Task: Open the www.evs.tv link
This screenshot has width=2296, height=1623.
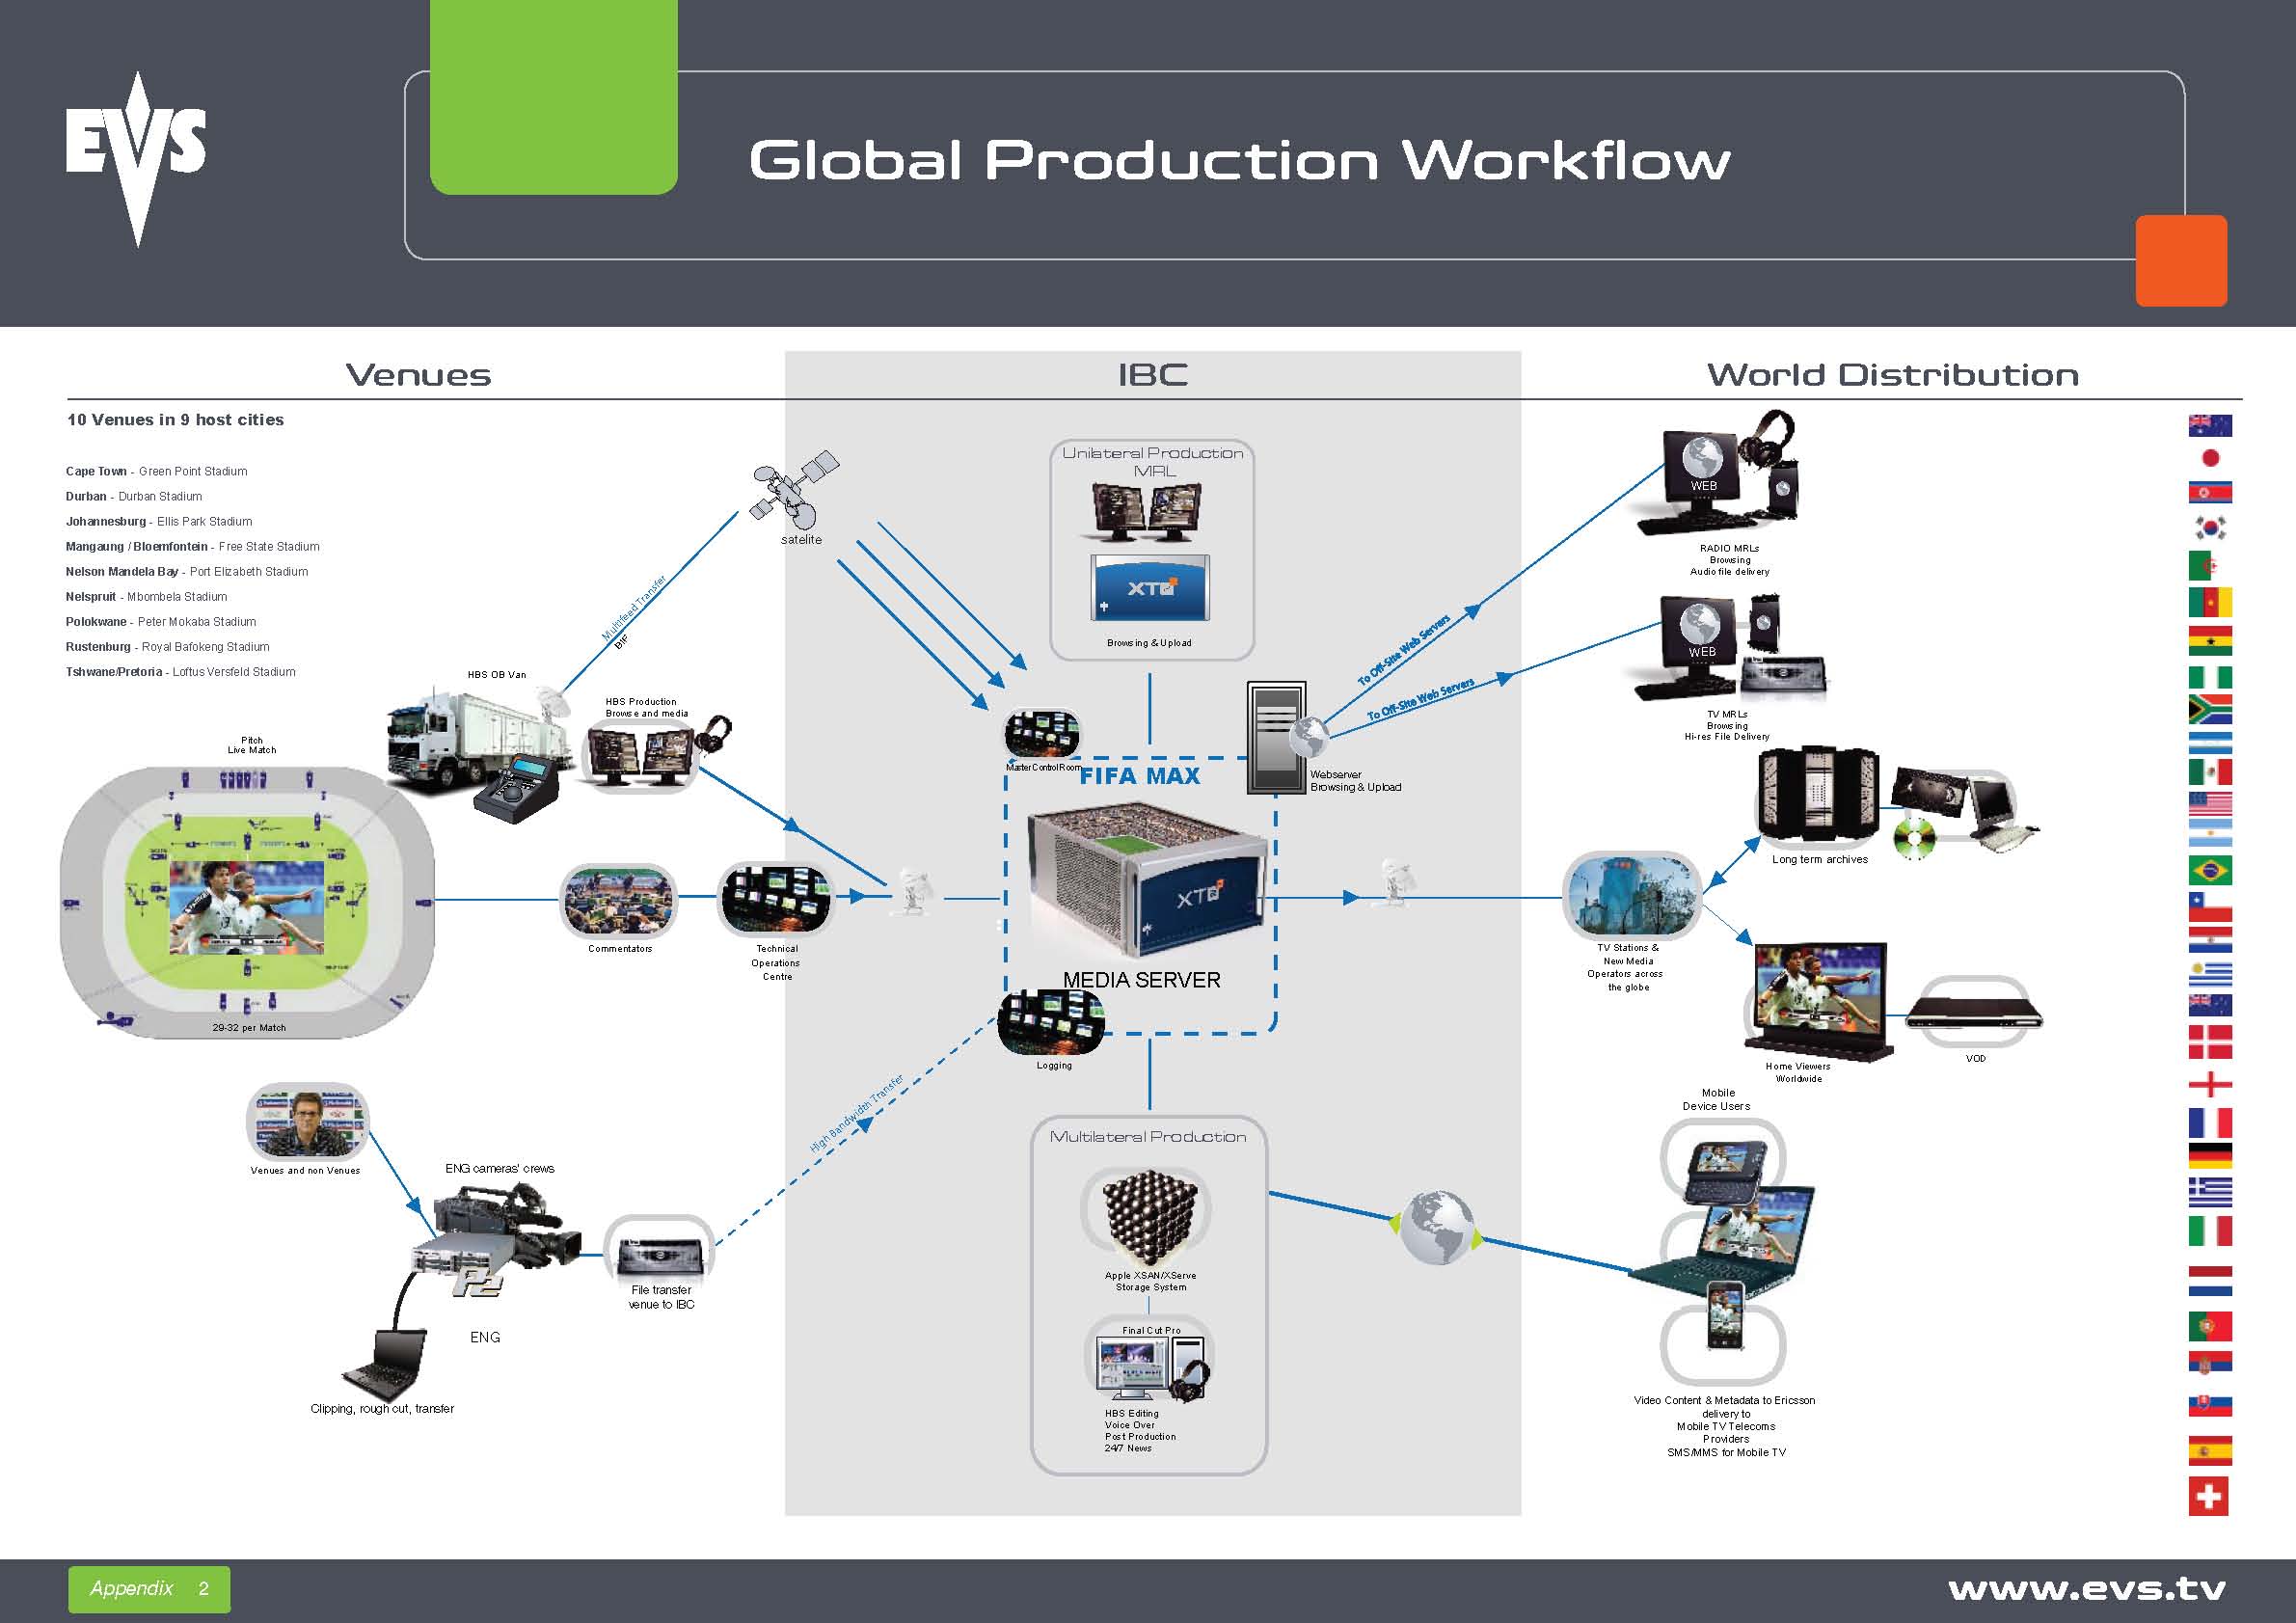Action: click(2087, 1588)
